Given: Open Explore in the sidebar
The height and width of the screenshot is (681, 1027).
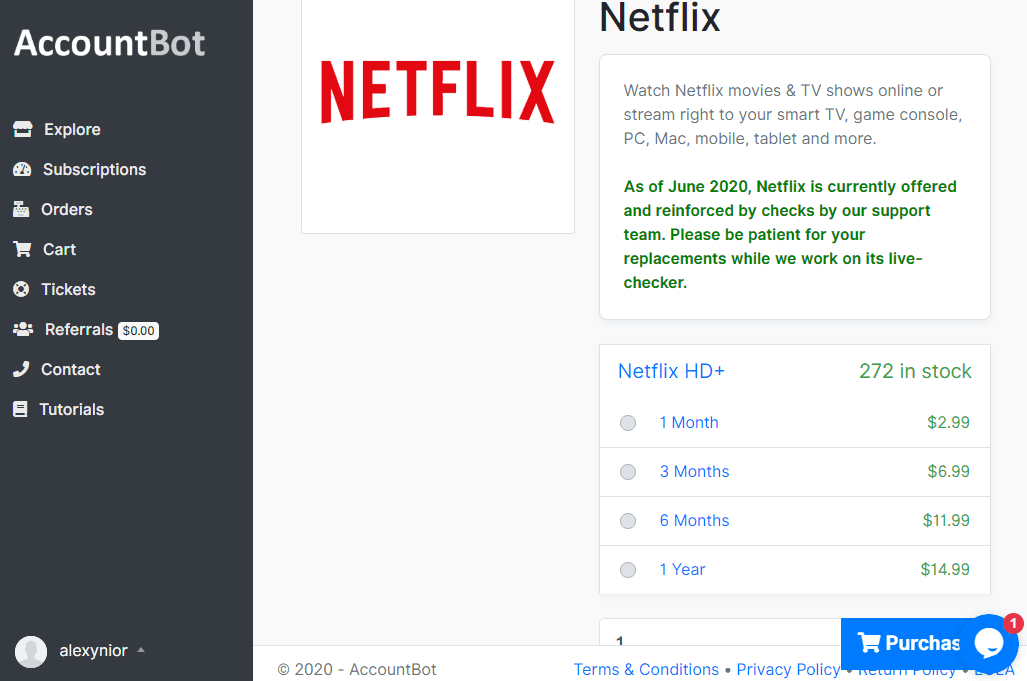Looking at the screenshot, I should [x=72, y=130].
